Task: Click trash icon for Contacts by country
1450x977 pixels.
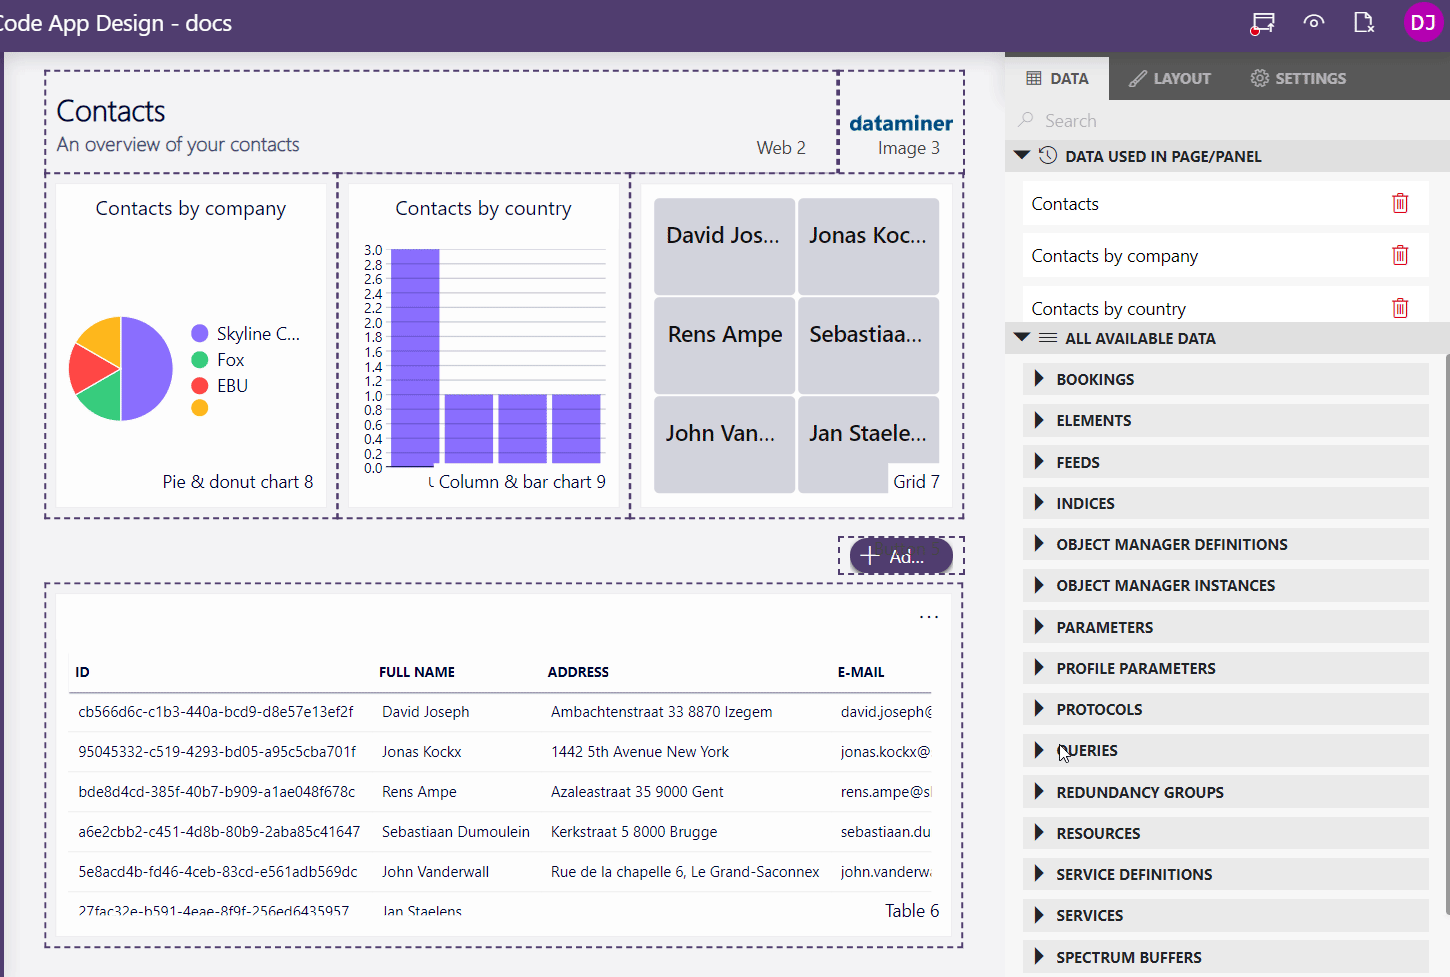Action: [1399, 308]
